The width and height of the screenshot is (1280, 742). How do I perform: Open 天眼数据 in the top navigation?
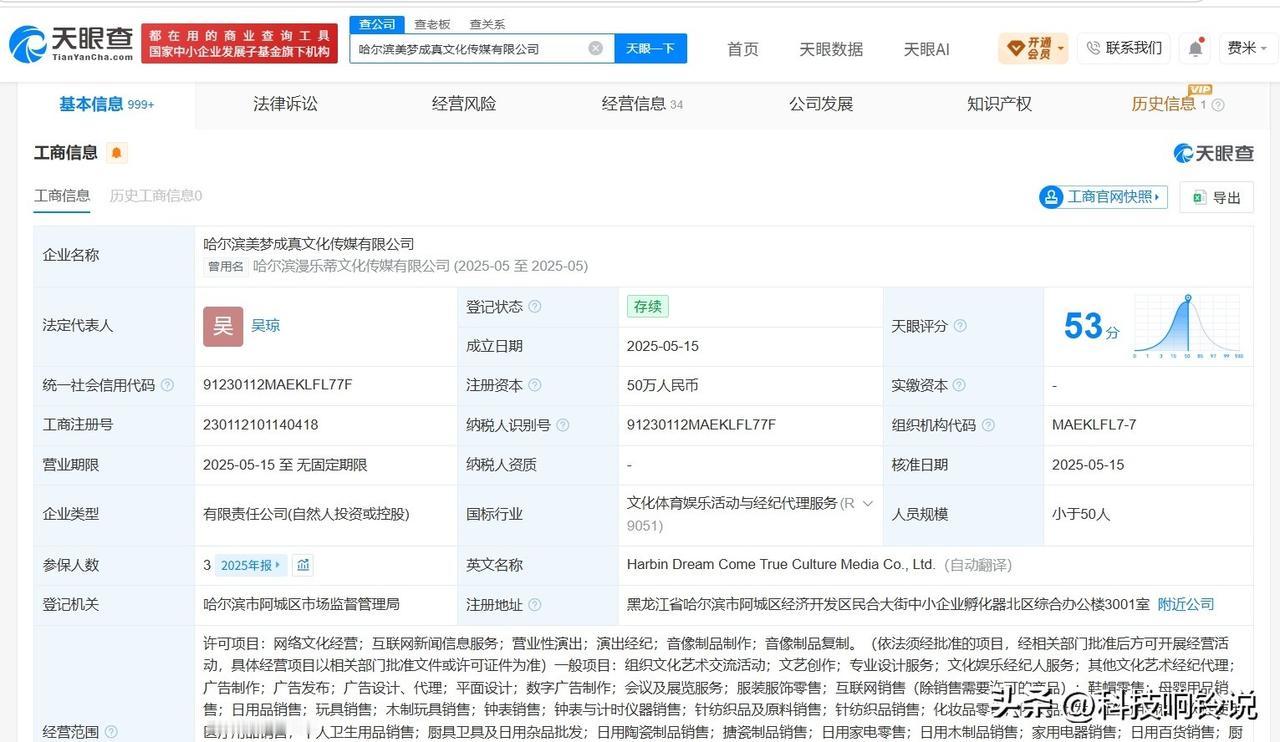pyautogui.click(x=831, y=49)
